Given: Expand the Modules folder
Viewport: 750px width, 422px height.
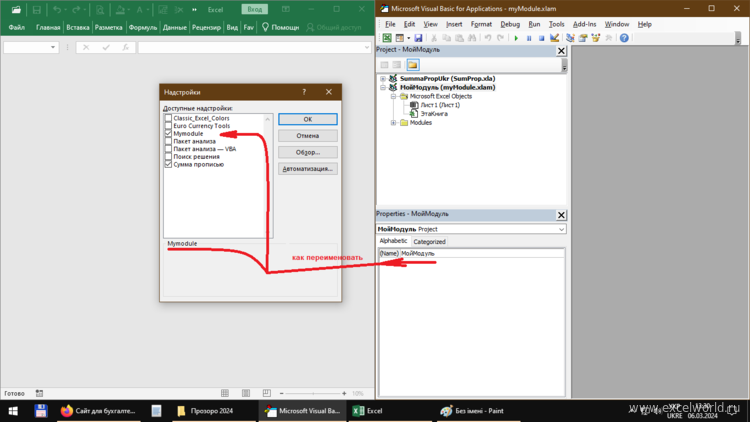Looking at the screenshot, I should (393, 123).
